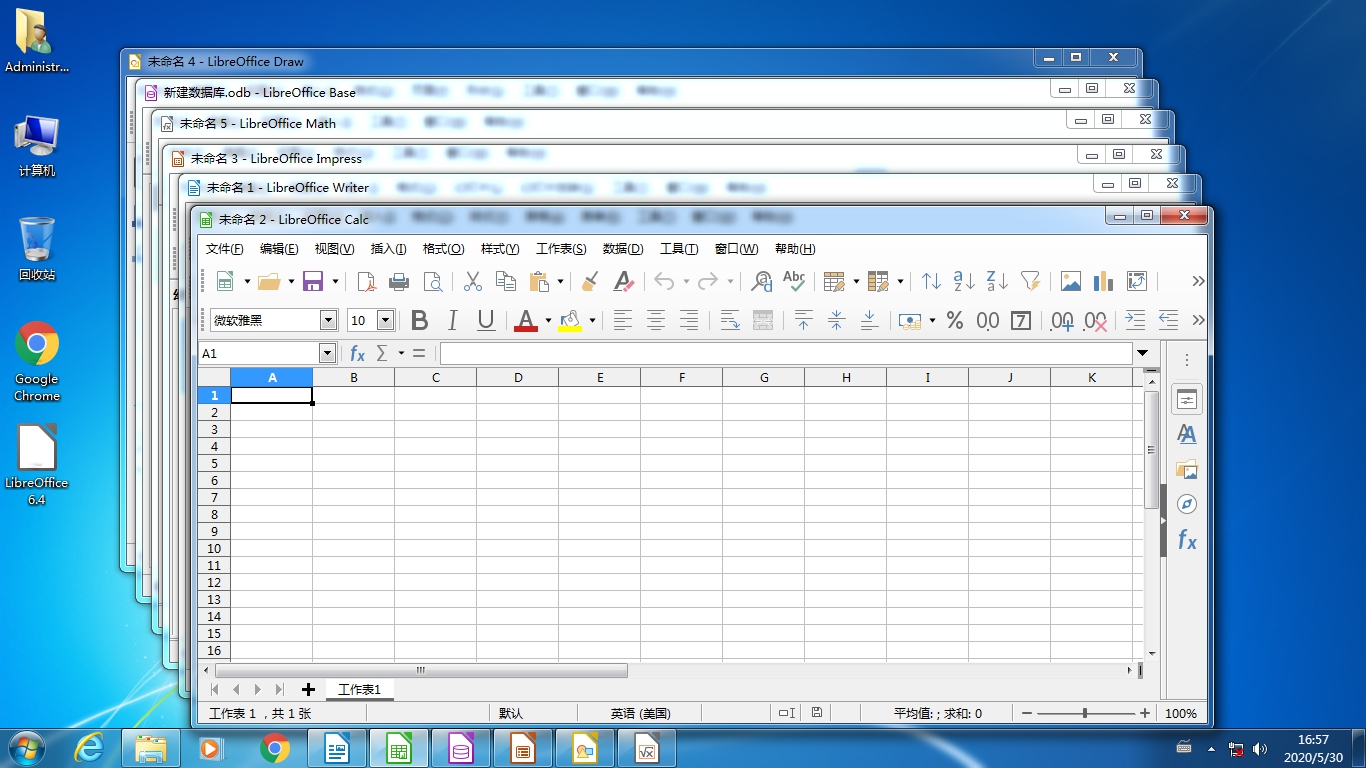Open the Navigator compass in sidebar
1366x768 pixels.
1187,504
